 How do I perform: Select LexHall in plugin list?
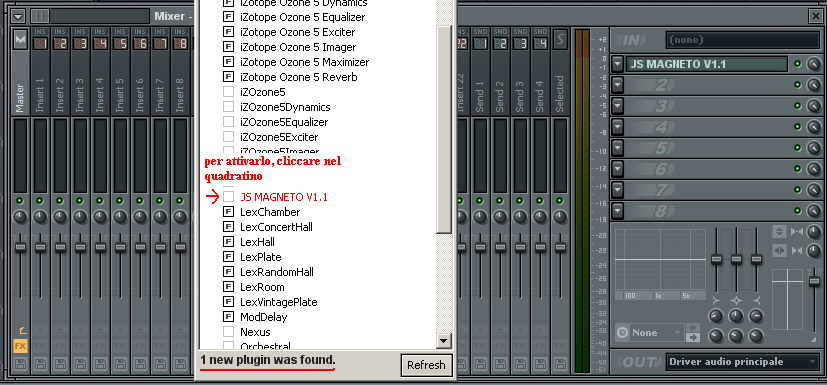pos(257,242)
